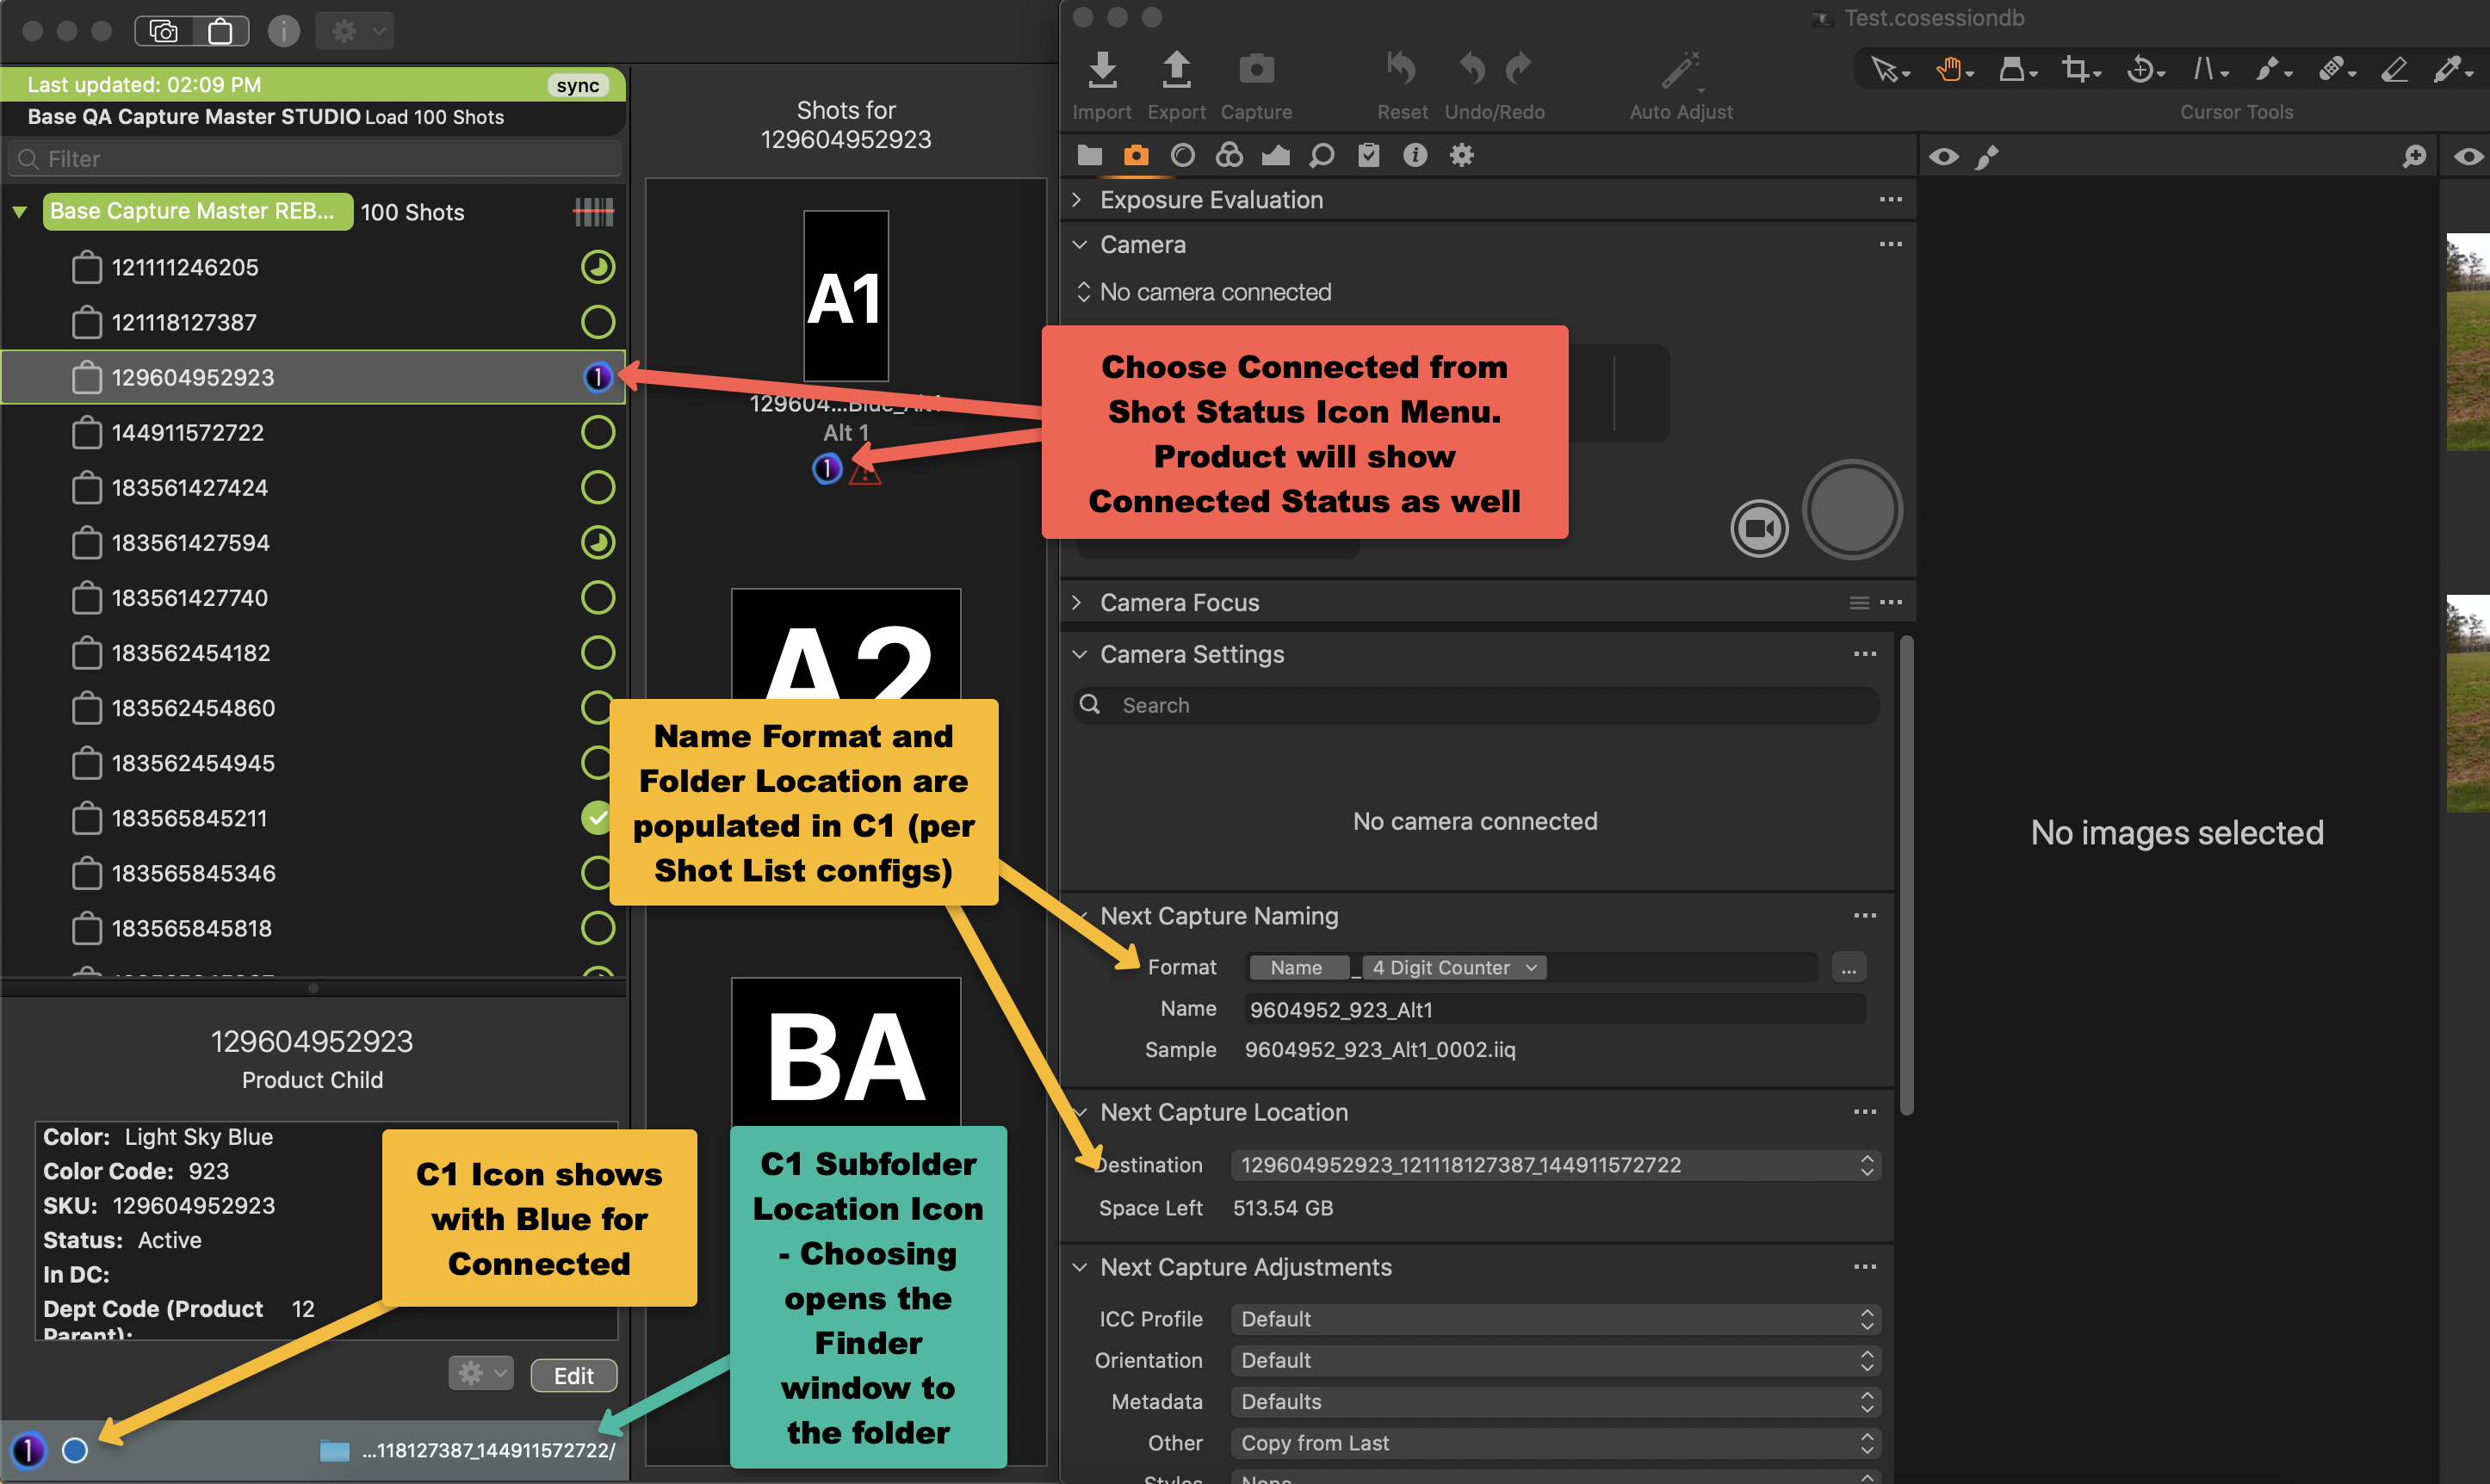
Task: Click the Import icon in toolbar
Action: [x=1102, y=70]
